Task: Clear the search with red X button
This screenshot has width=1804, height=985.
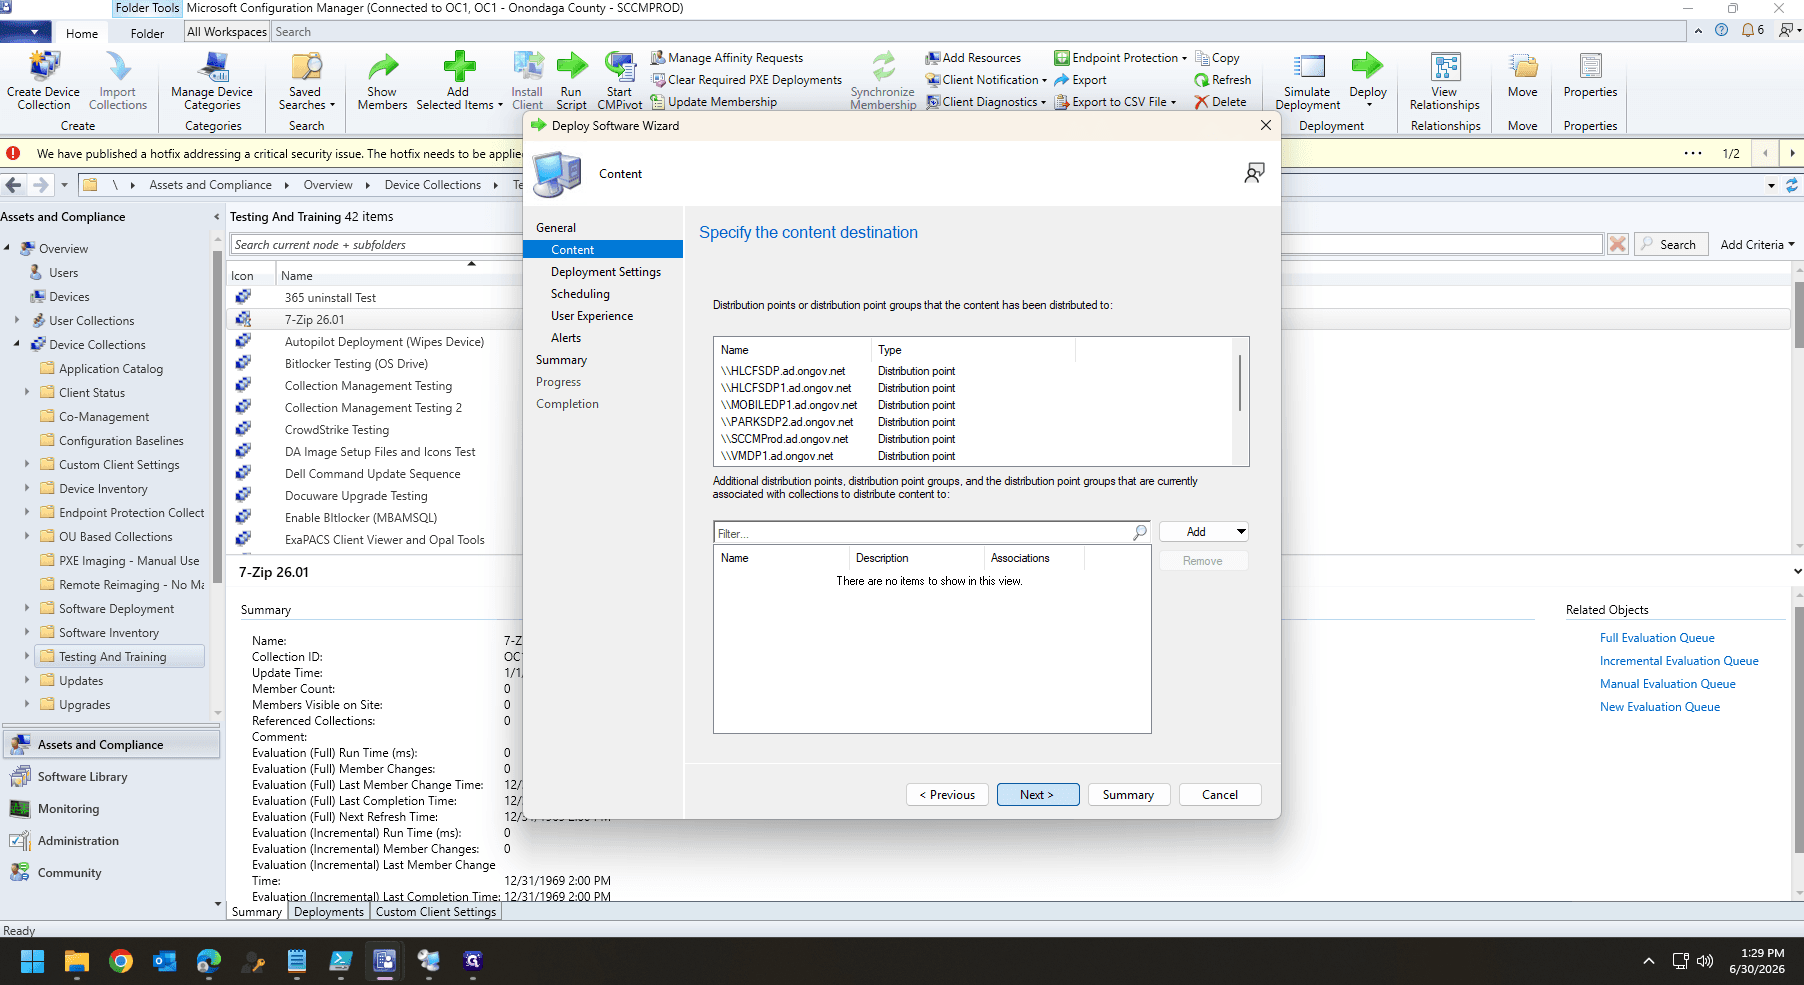Action: [1617, 244]
